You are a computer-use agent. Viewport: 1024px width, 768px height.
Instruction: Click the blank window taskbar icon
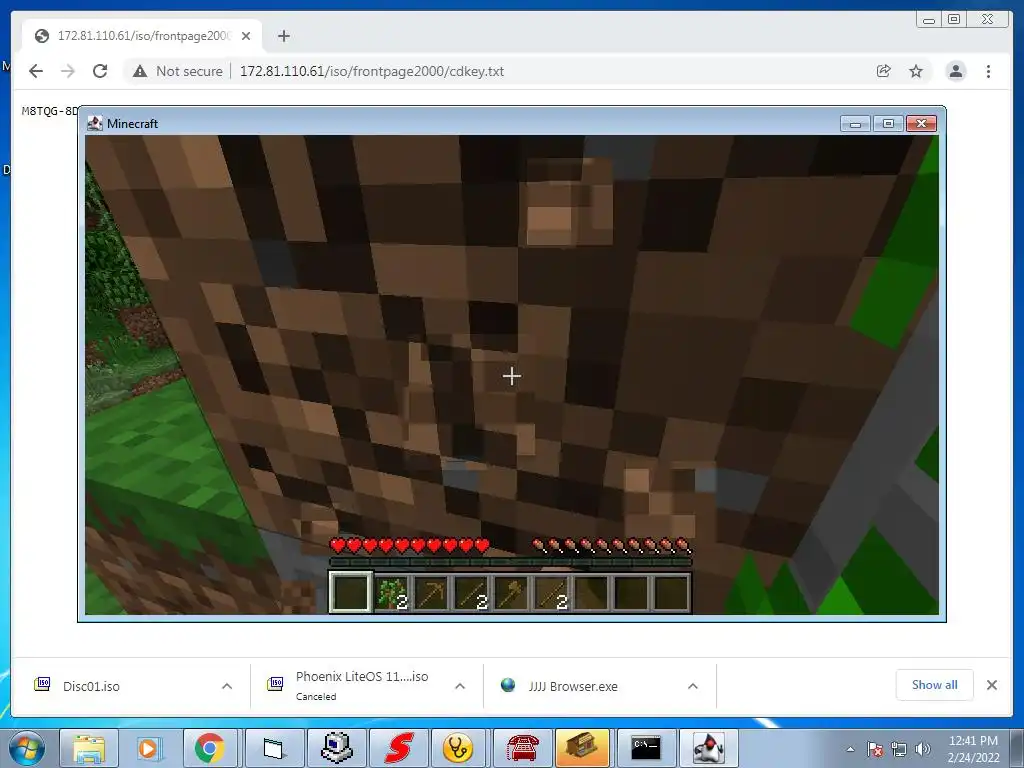[275, 748]
